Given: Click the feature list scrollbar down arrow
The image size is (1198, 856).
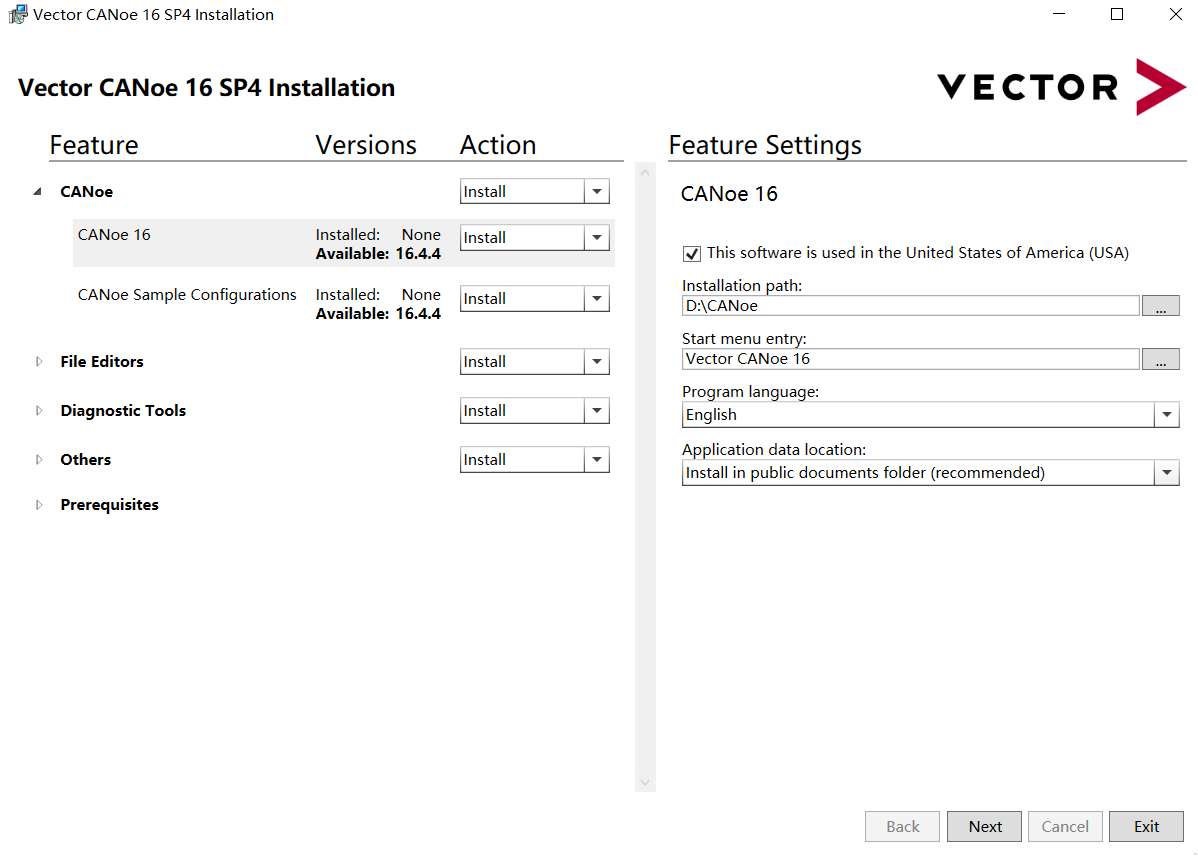Looking at the screenshot, I should pos(645,783).
